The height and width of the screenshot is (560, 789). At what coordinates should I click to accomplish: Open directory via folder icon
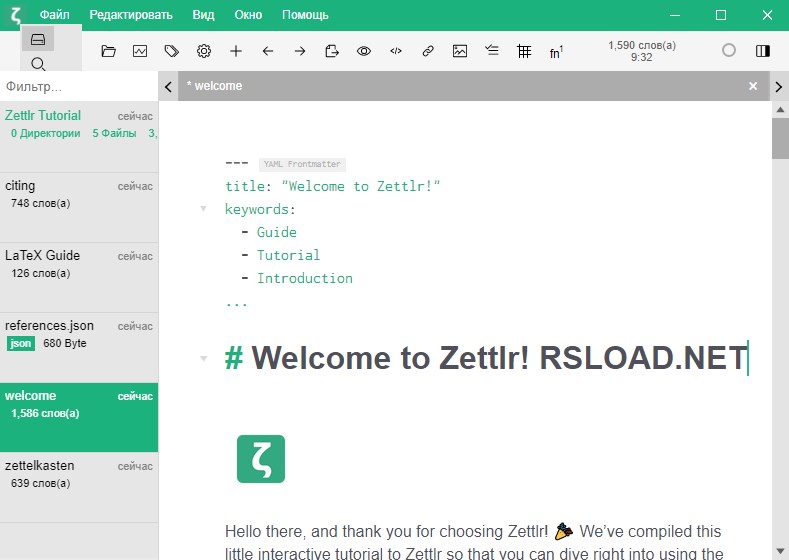[x=108, y=51]
